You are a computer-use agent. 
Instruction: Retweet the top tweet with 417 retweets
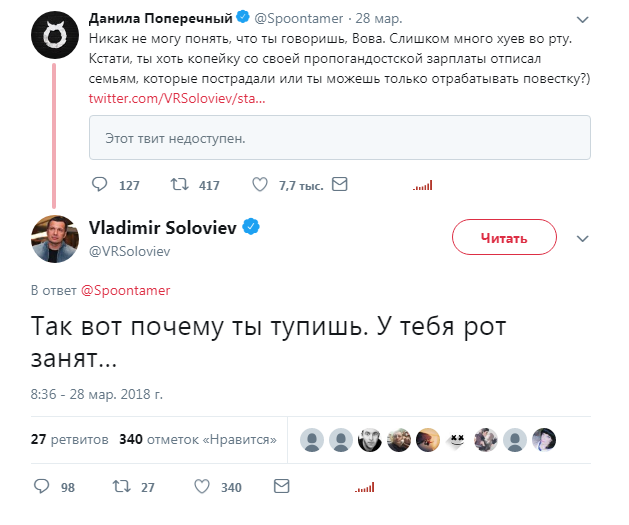[x=181, y=185]
